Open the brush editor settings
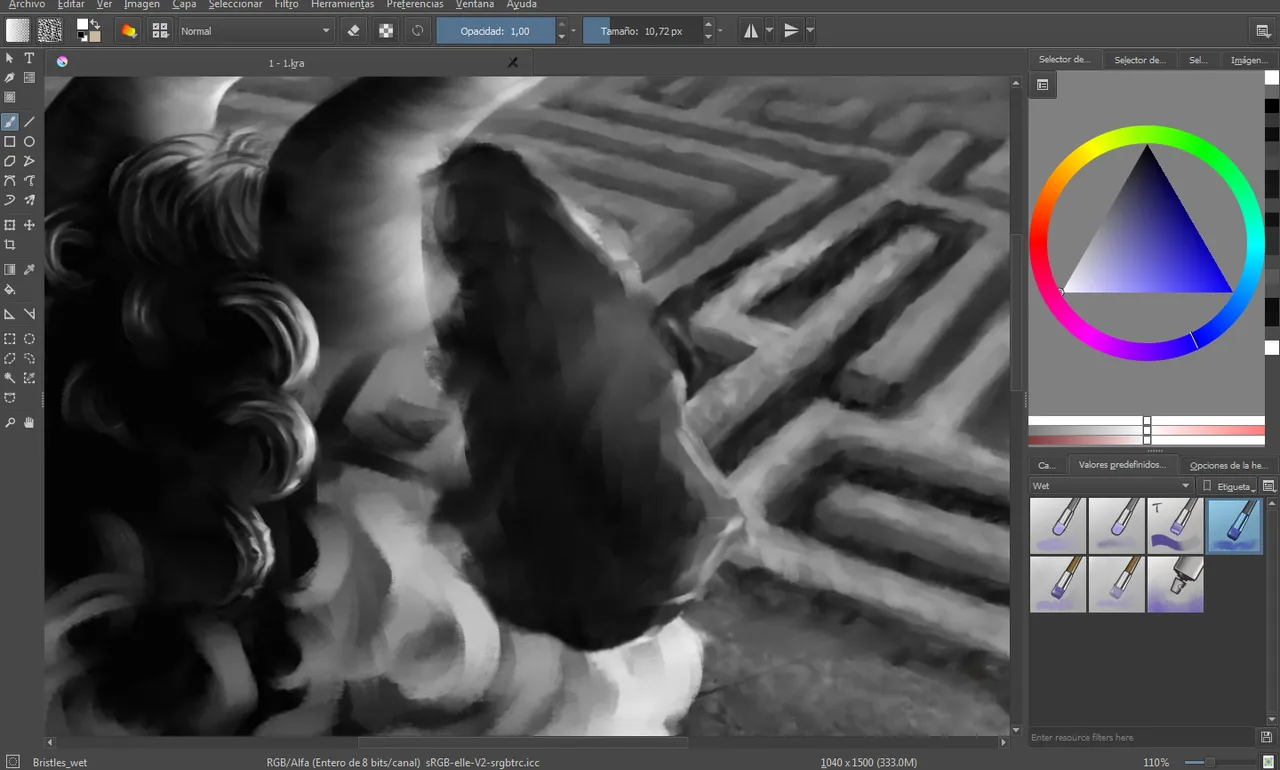The height and width of the screenshot is (770, 1280). tap(129, 31)
